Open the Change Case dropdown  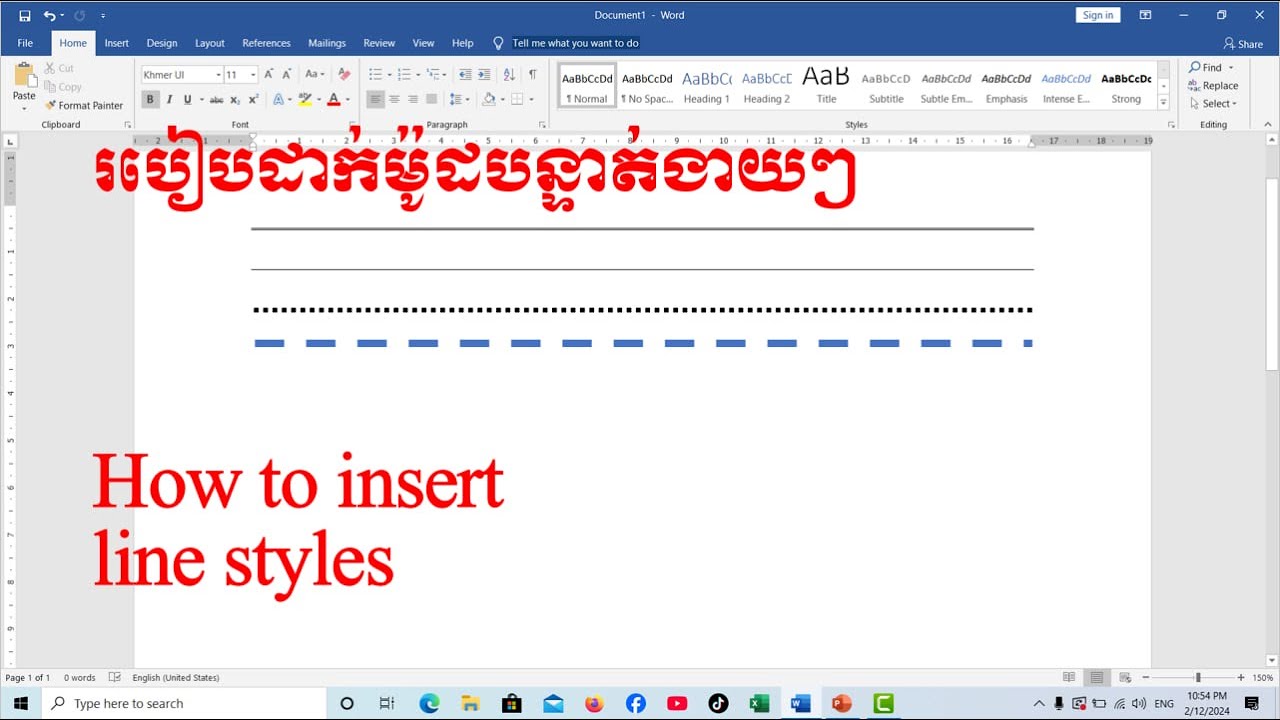click(x=315, y=74)
